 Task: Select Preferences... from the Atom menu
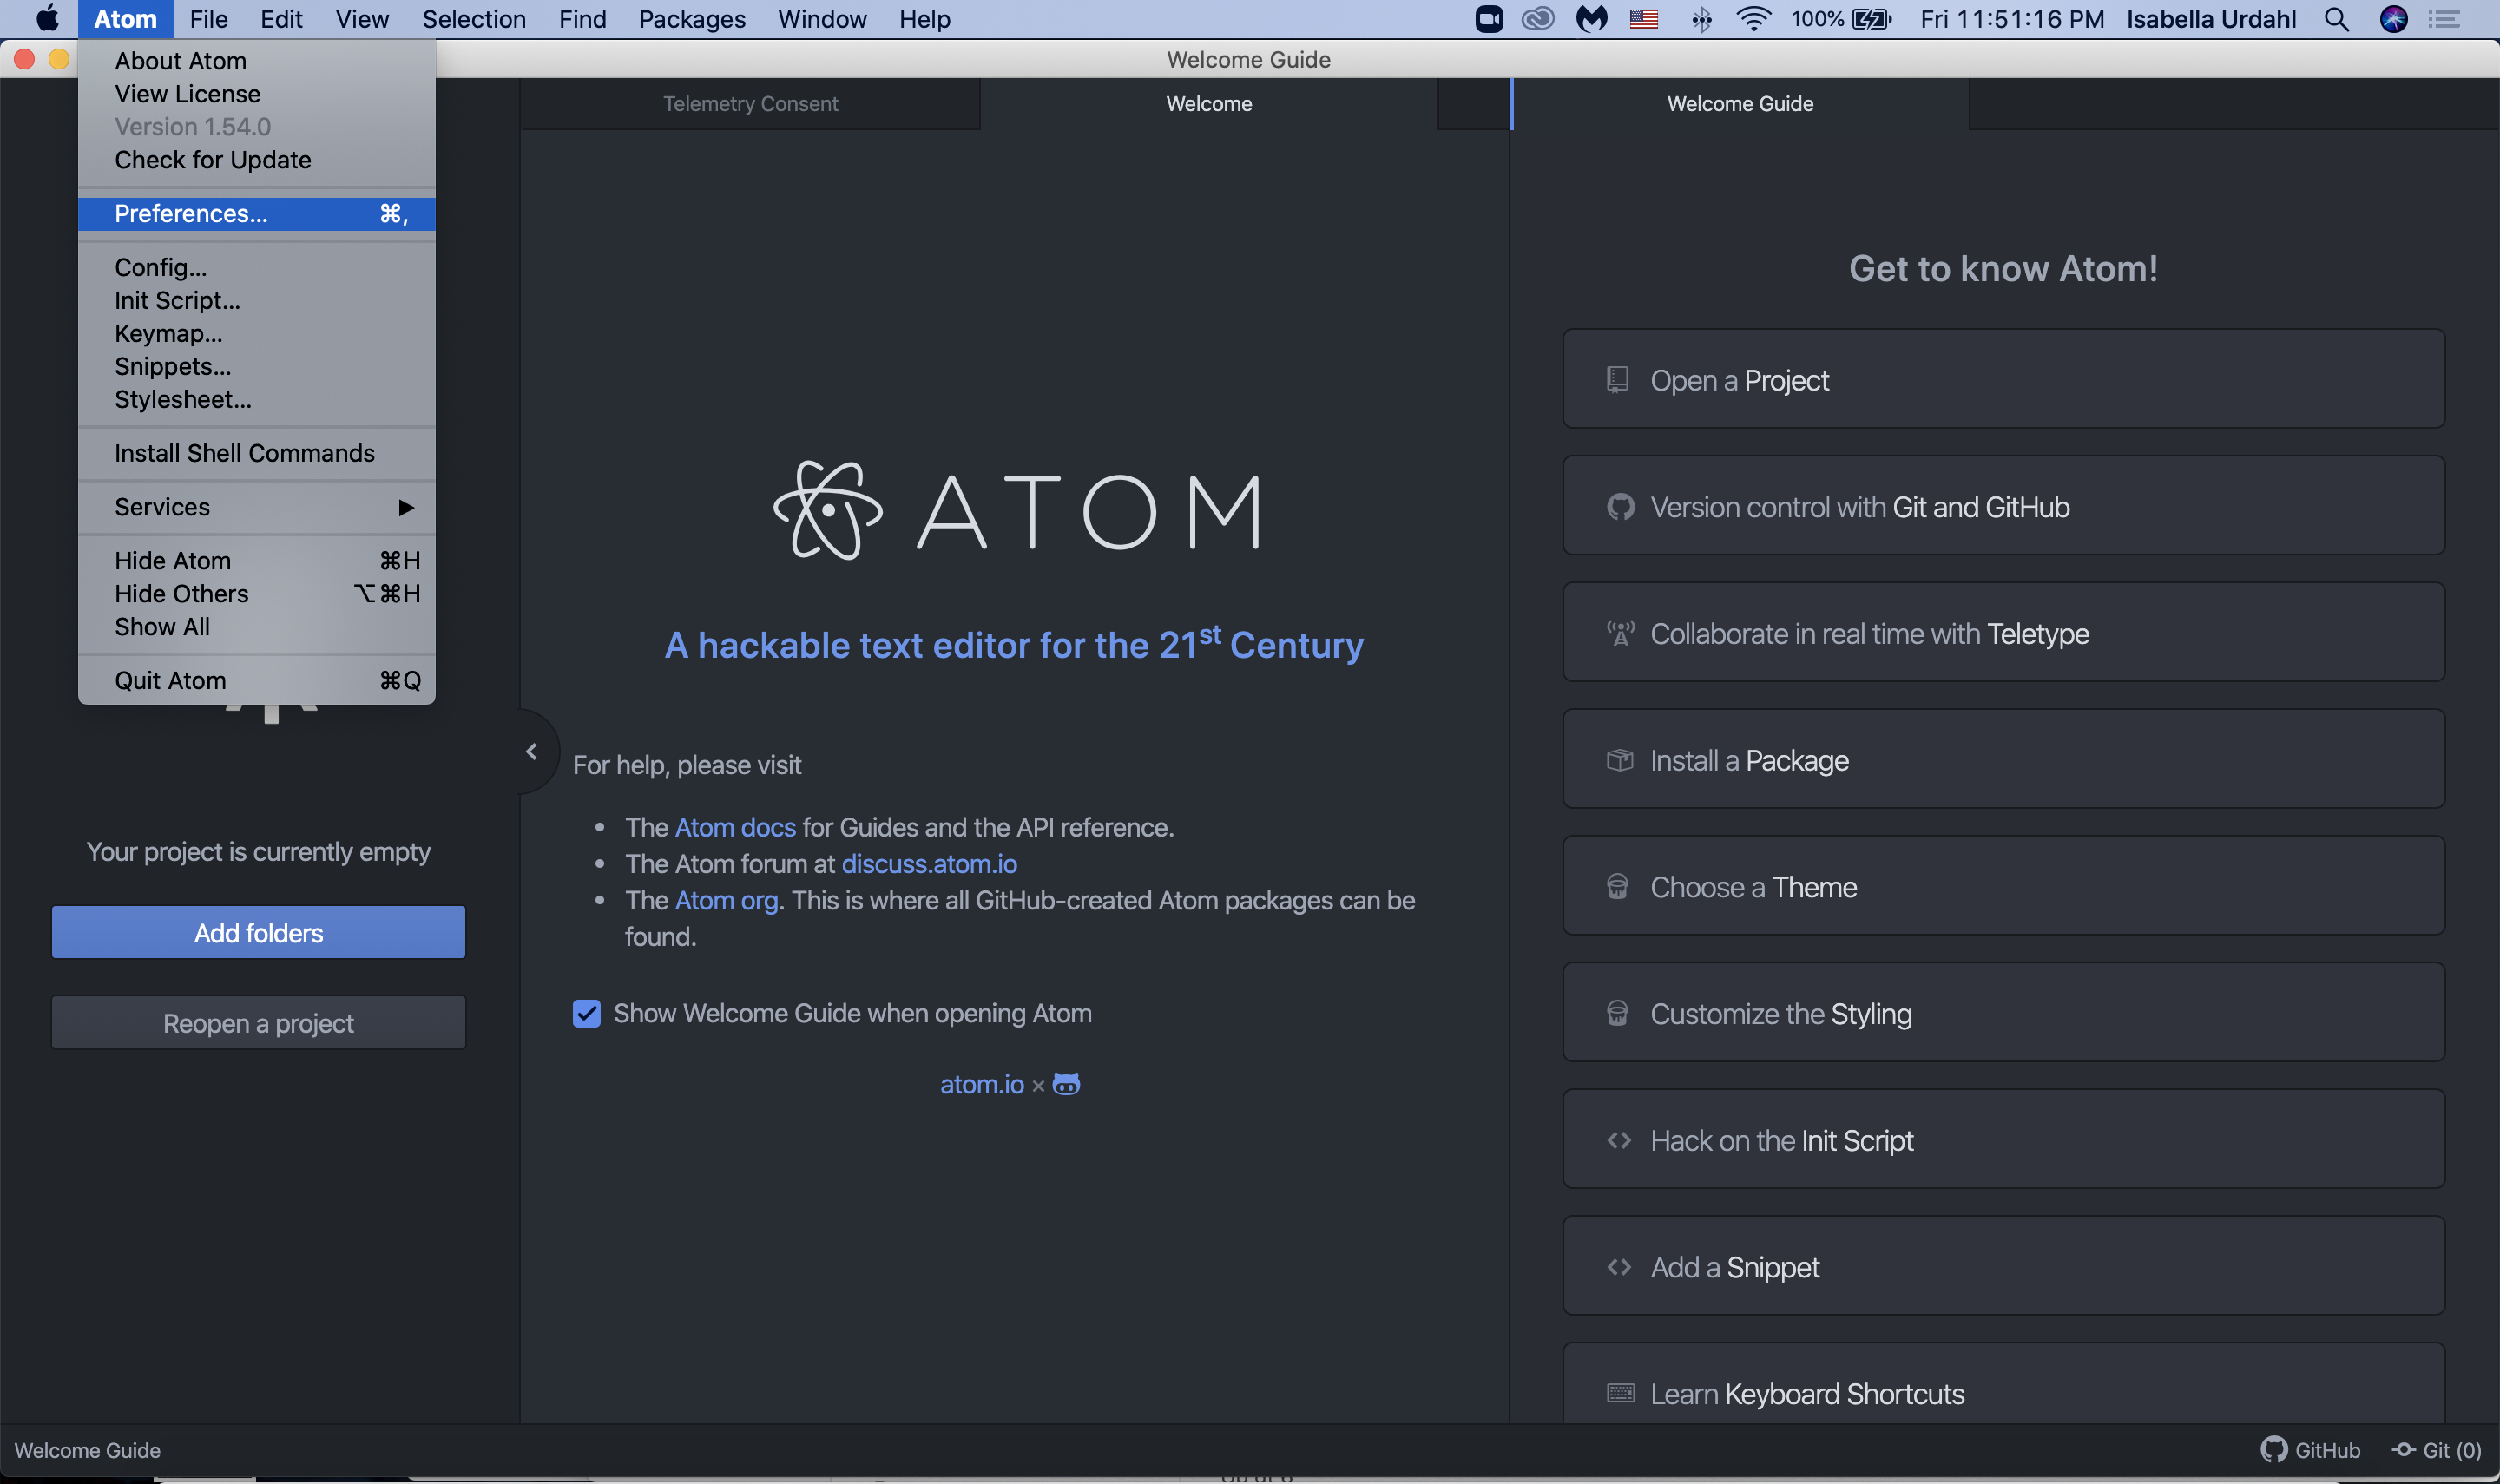pyautogui.click(x=257, y=214)
